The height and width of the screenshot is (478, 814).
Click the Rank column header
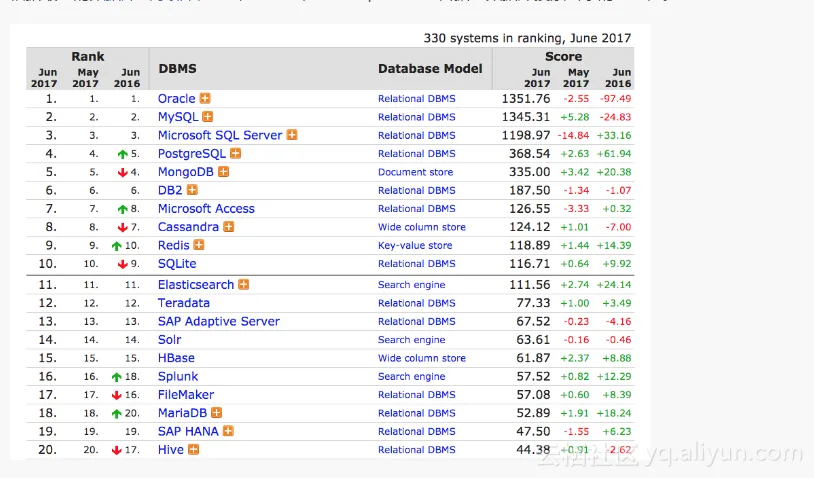(x=88, y=56)
